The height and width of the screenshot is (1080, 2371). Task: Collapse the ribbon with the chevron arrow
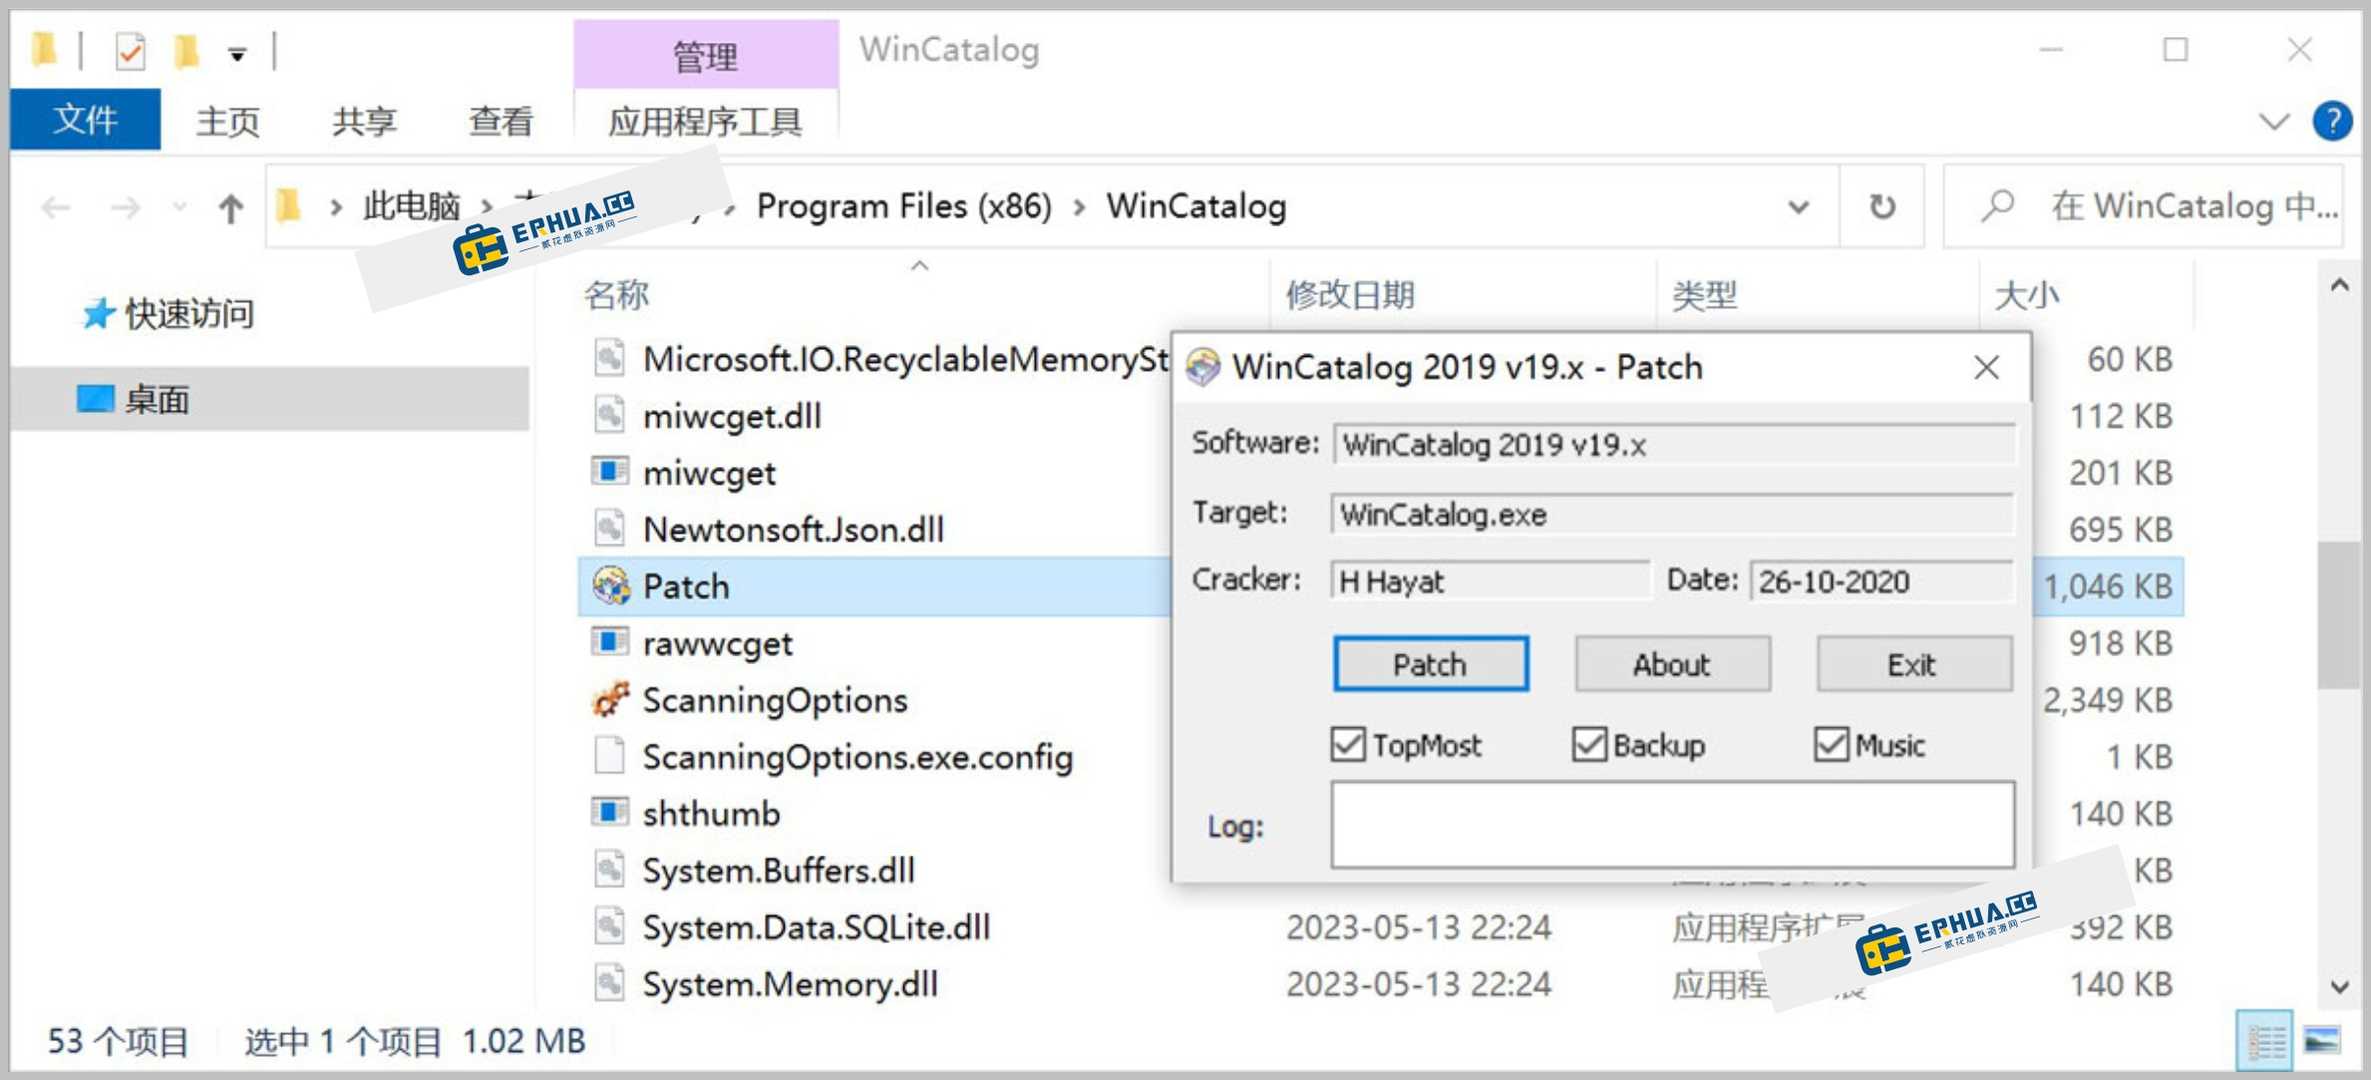2274,121
